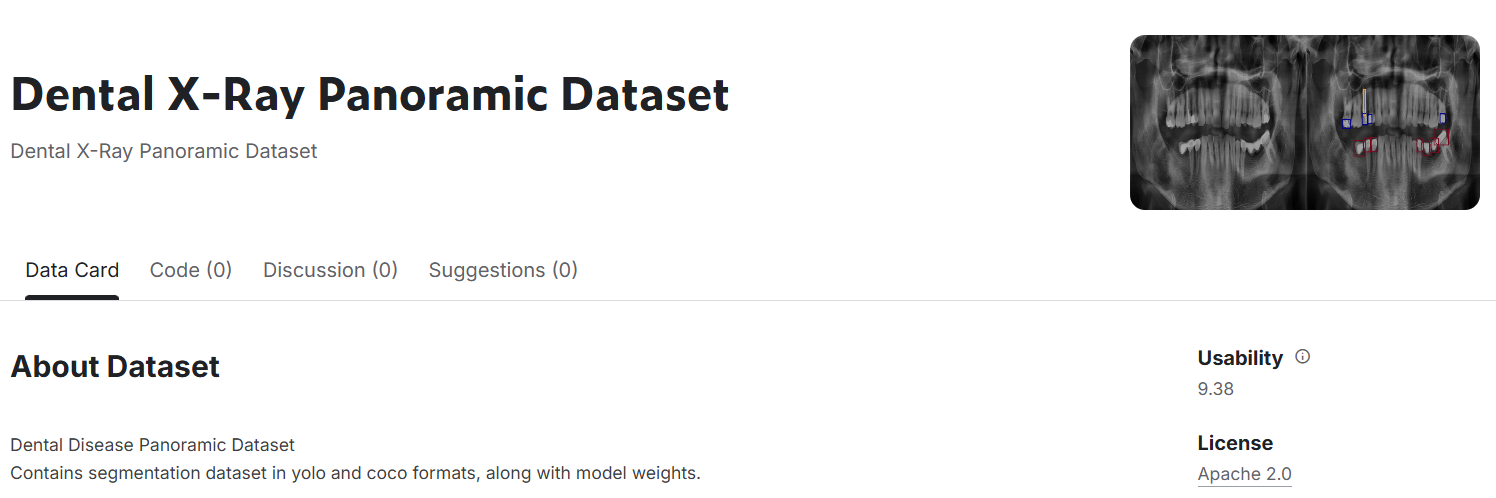This screenshot has width=1496, height=498.
Task: Select the Suggestions (0) tab
Action: pyautogui.click(x=503, y=270)
